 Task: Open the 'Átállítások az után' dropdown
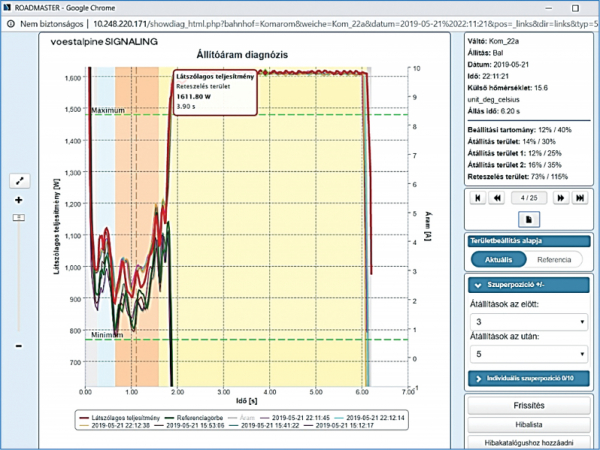[528, 354]
